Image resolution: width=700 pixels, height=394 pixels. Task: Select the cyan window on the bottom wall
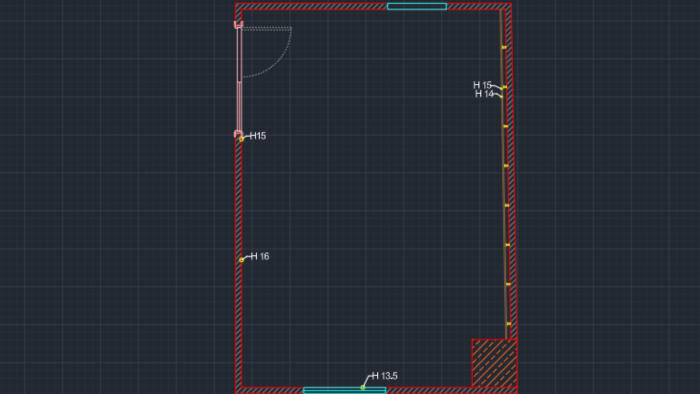(344, 390)
